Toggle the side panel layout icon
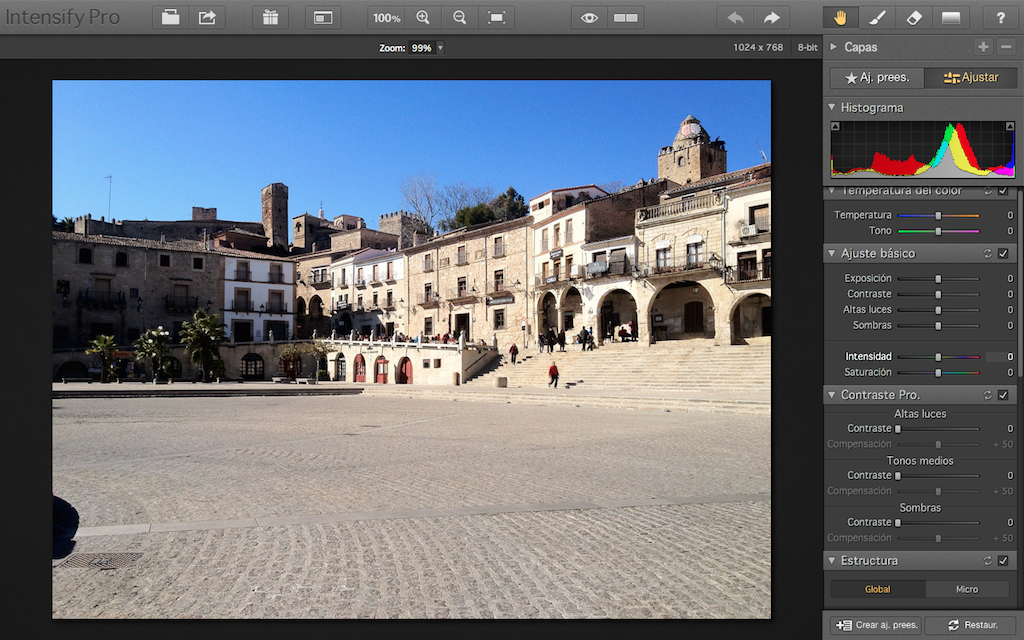1024x640 pixels. point(323,18)
